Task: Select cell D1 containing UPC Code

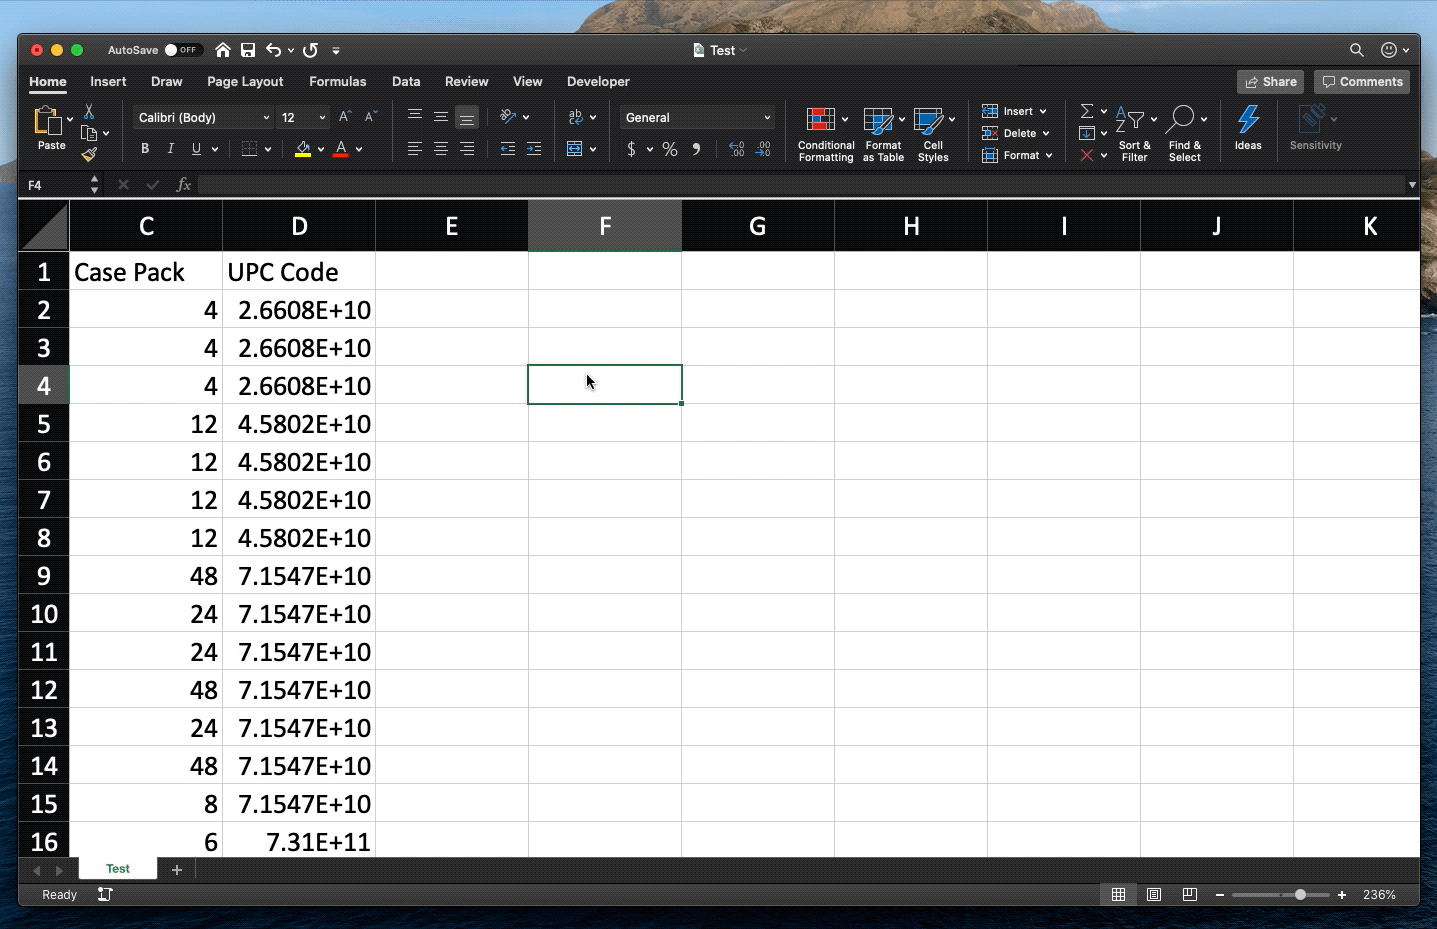Action: click(x=299, y=272)
